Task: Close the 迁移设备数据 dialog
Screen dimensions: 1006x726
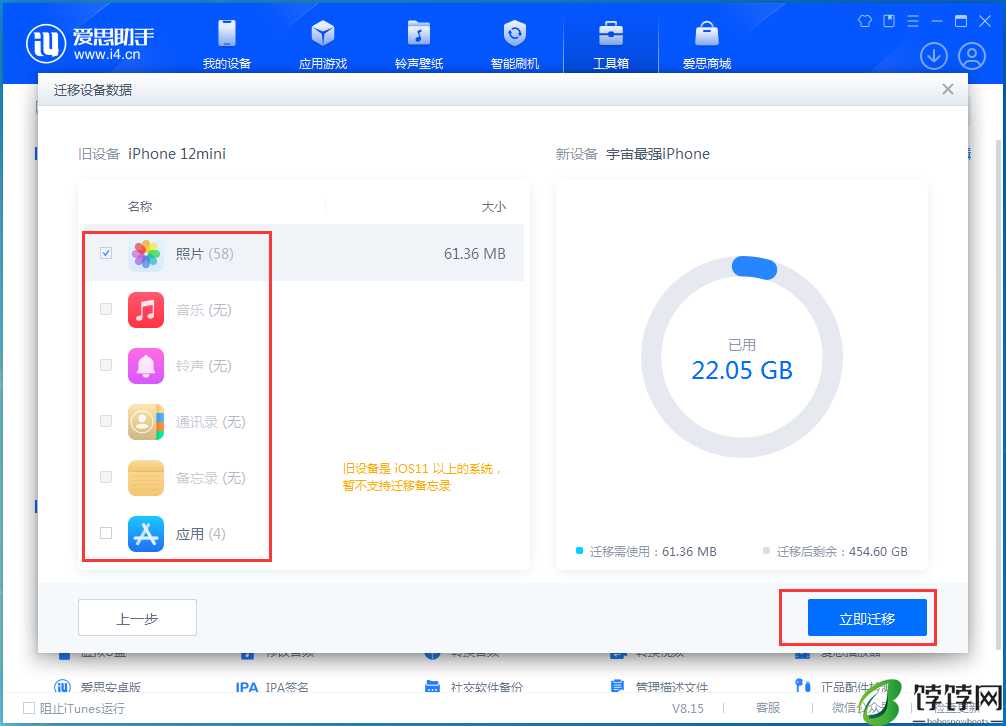Action: coord(948,89)
